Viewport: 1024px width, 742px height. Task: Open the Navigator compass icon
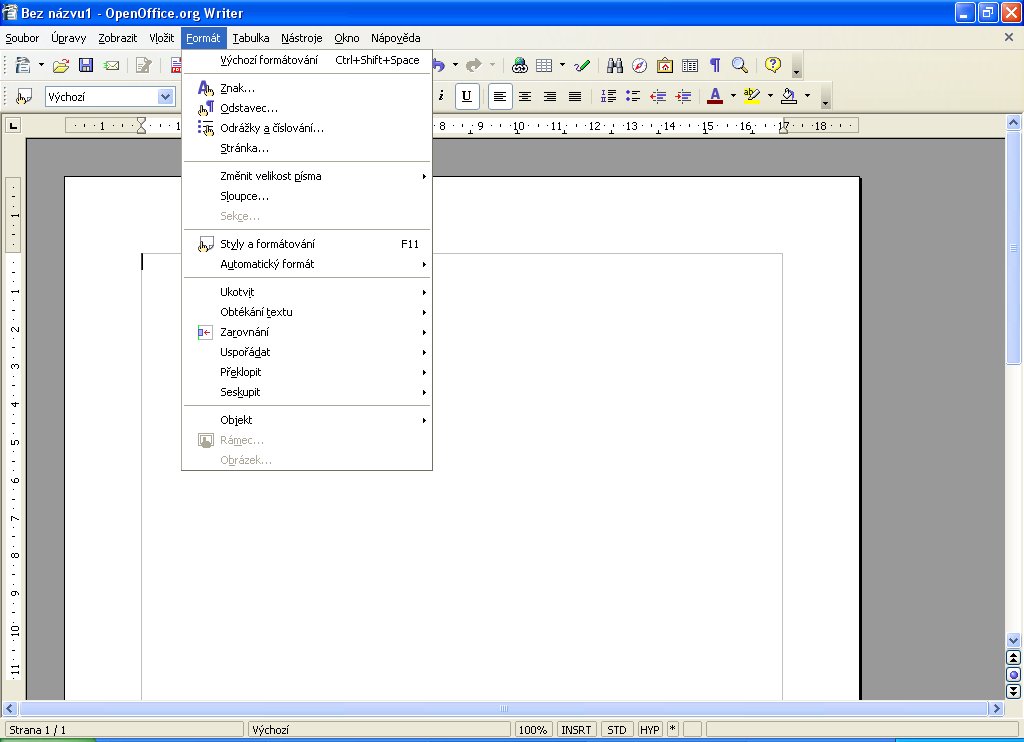[x=639, y=65]
